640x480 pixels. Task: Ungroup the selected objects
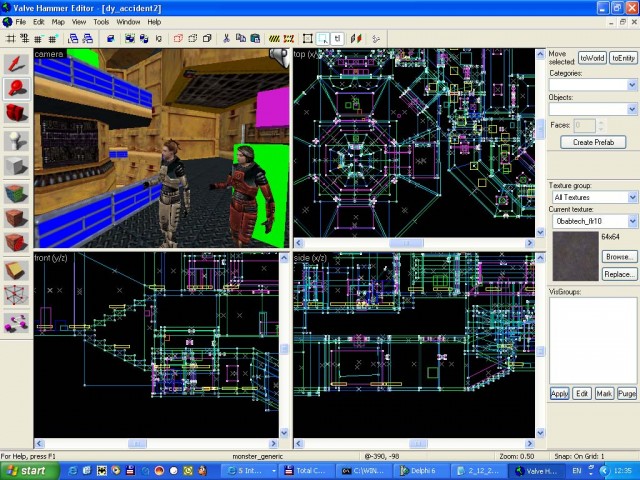coord(144,39)
